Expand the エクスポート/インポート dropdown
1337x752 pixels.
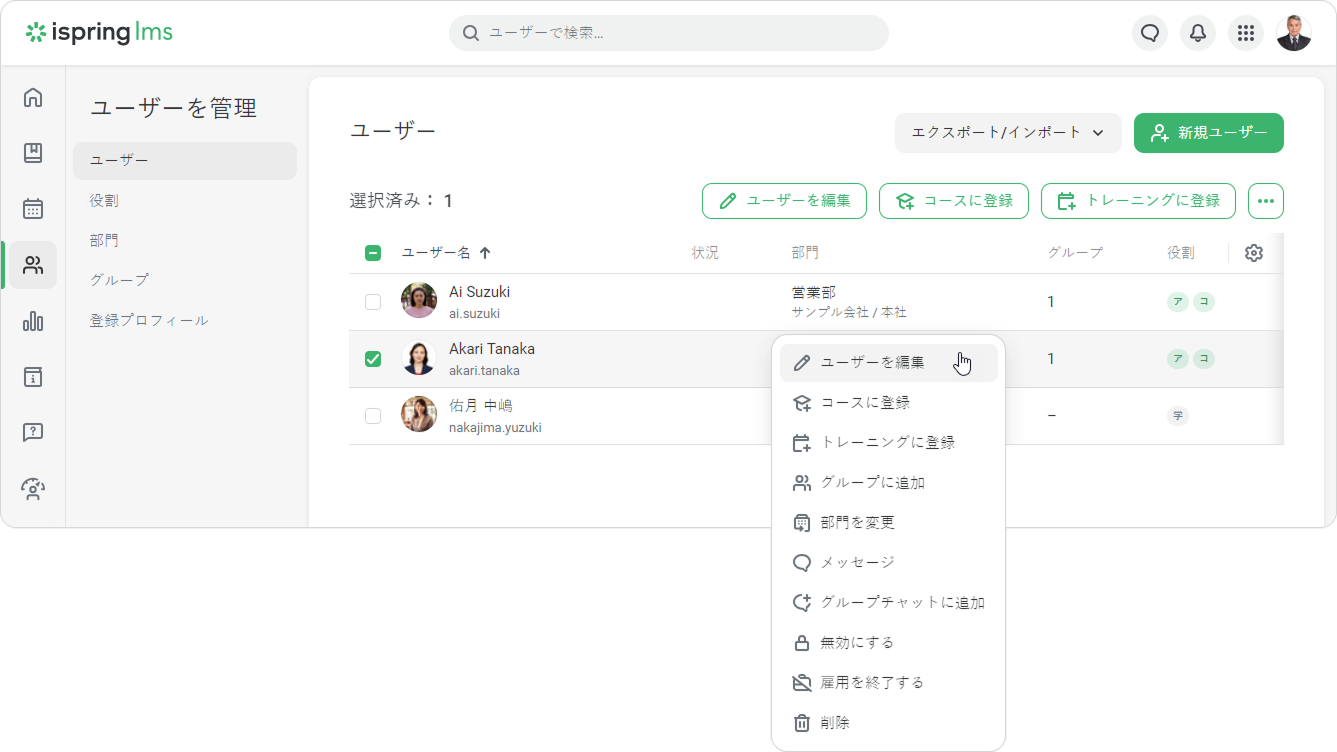tap(1007, 133)
